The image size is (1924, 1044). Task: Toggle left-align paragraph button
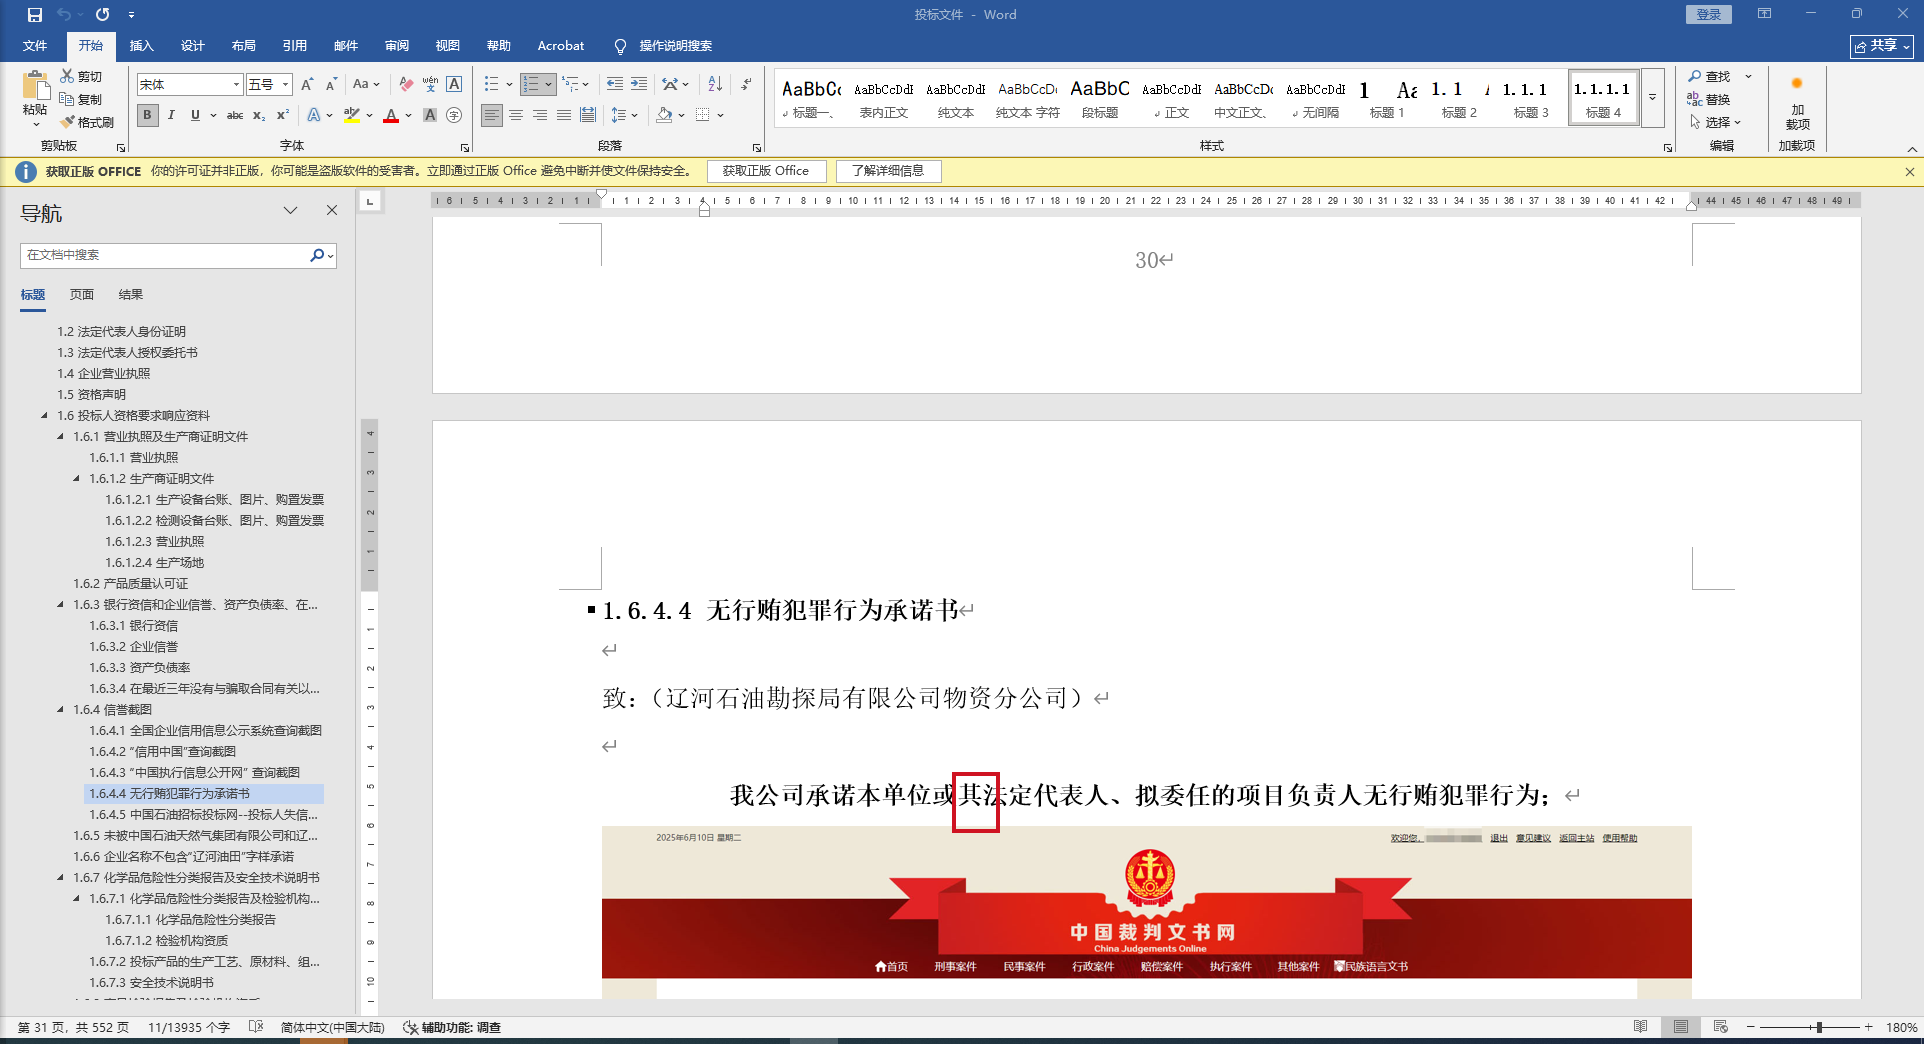pos(491,115)
